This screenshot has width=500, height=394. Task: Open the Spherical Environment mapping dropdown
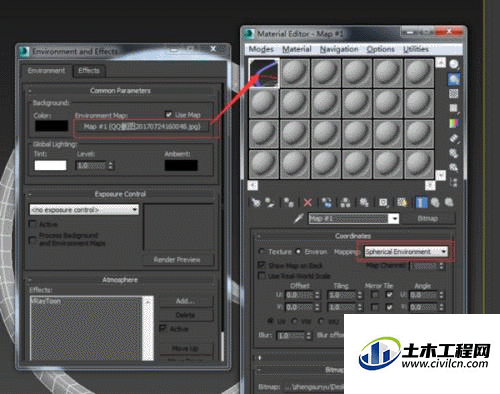pos(406,252)
